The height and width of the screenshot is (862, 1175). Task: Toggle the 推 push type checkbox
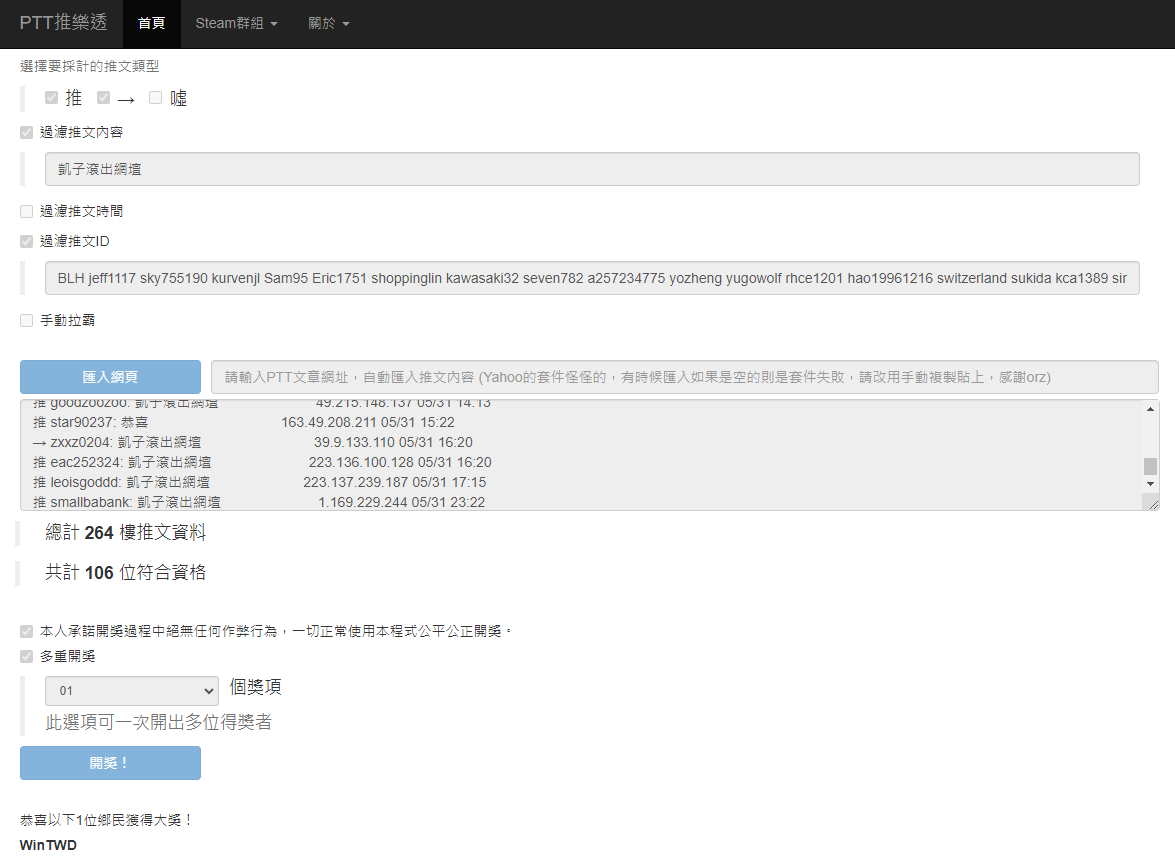(x=52, y=97)
